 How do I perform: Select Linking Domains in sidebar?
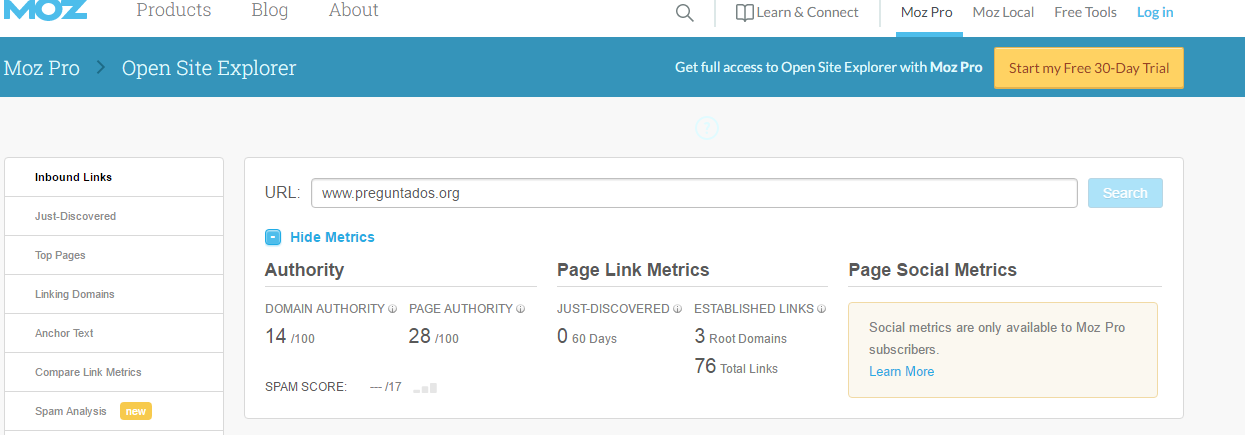(114, 294)
